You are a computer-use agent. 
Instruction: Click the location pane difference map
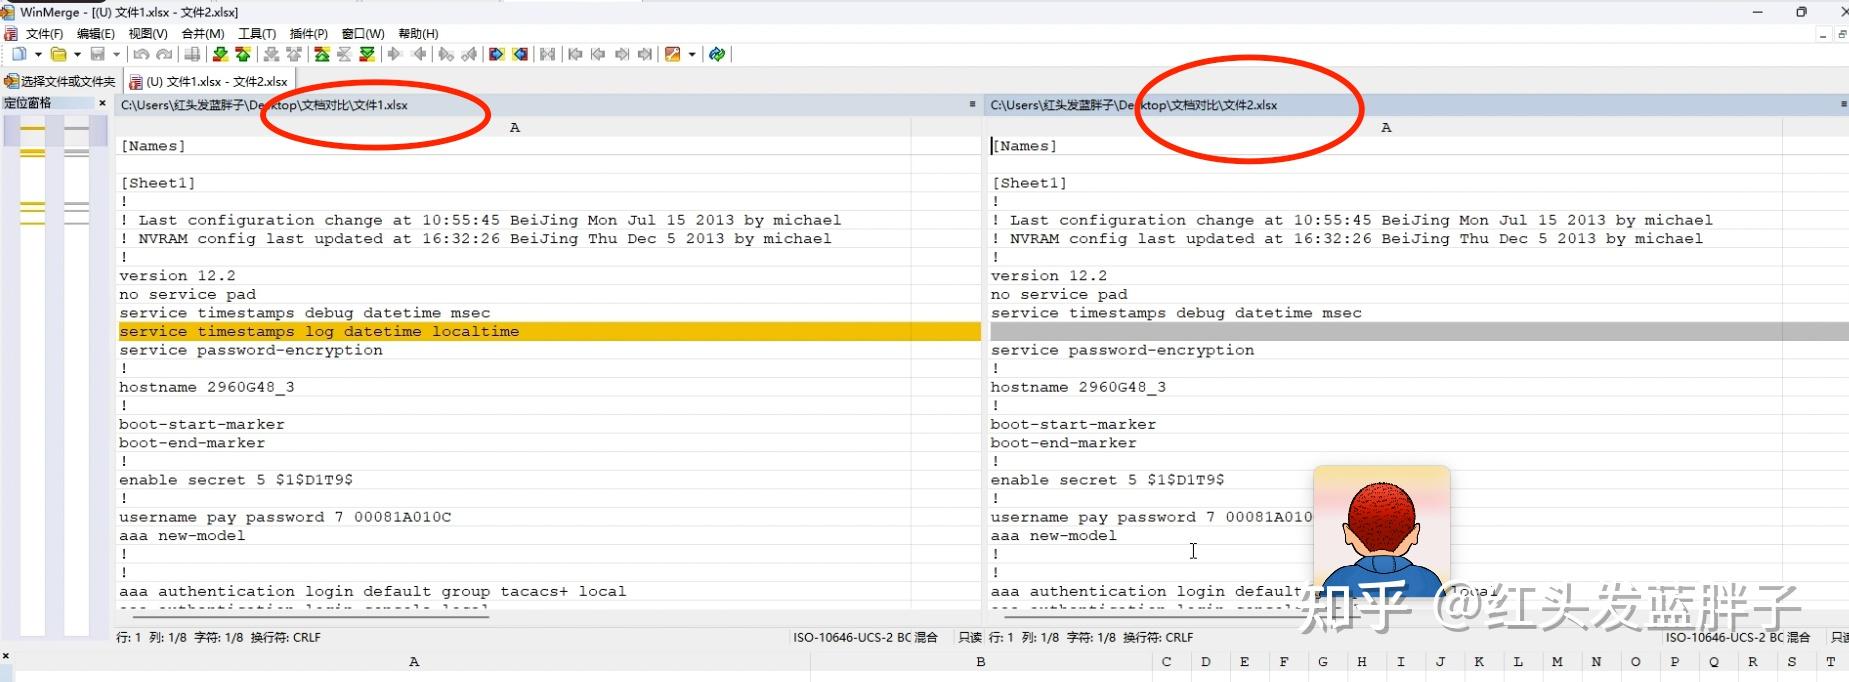pos(55,375)
